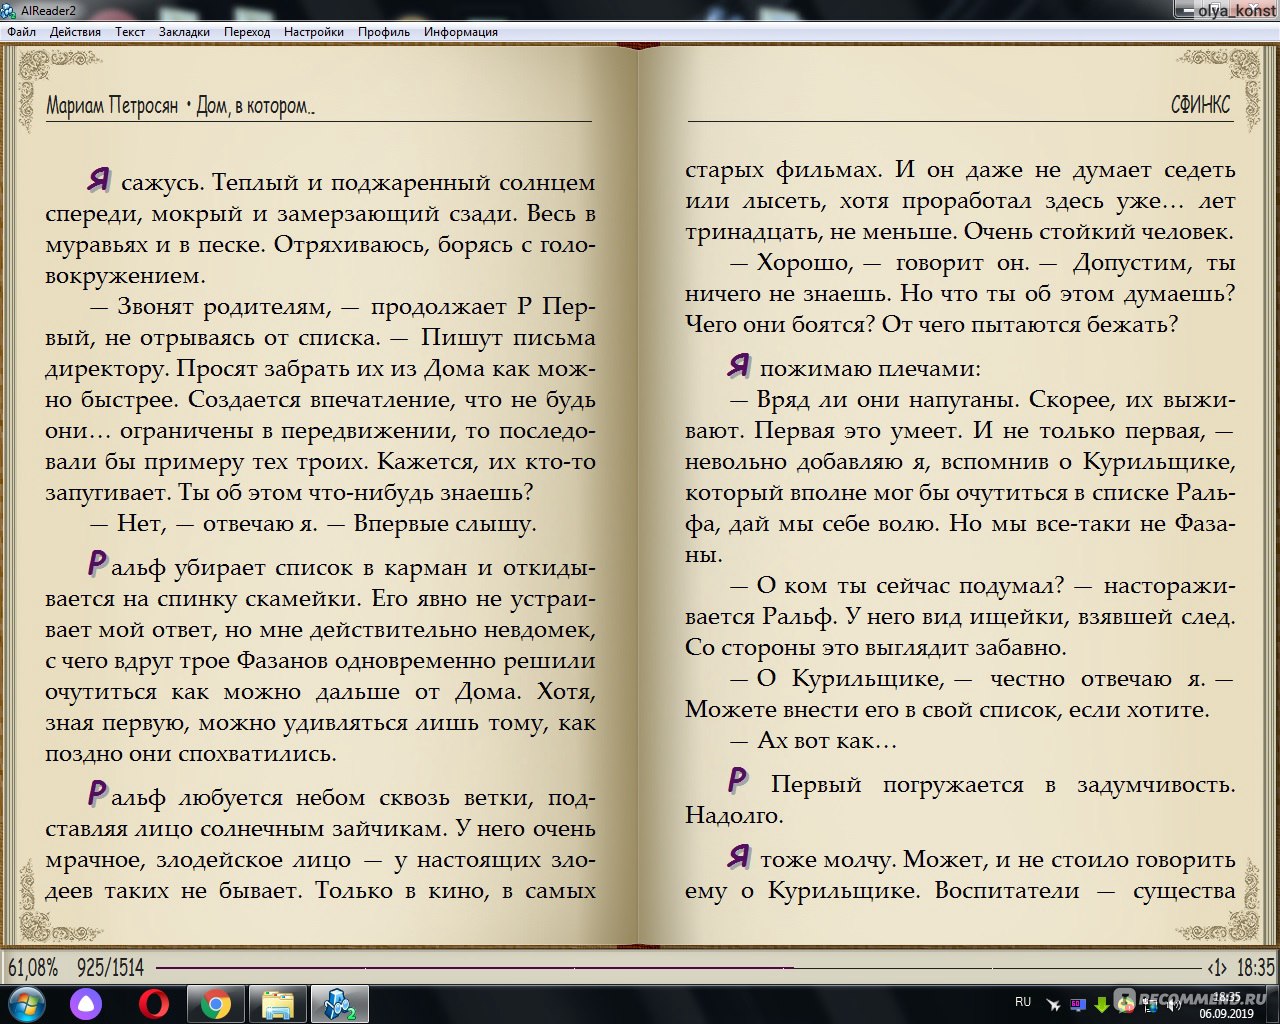Open the Переход menu
The width and height of the screenshot is (1280, 1024).
pyautogui.click(x=247, y=32)
